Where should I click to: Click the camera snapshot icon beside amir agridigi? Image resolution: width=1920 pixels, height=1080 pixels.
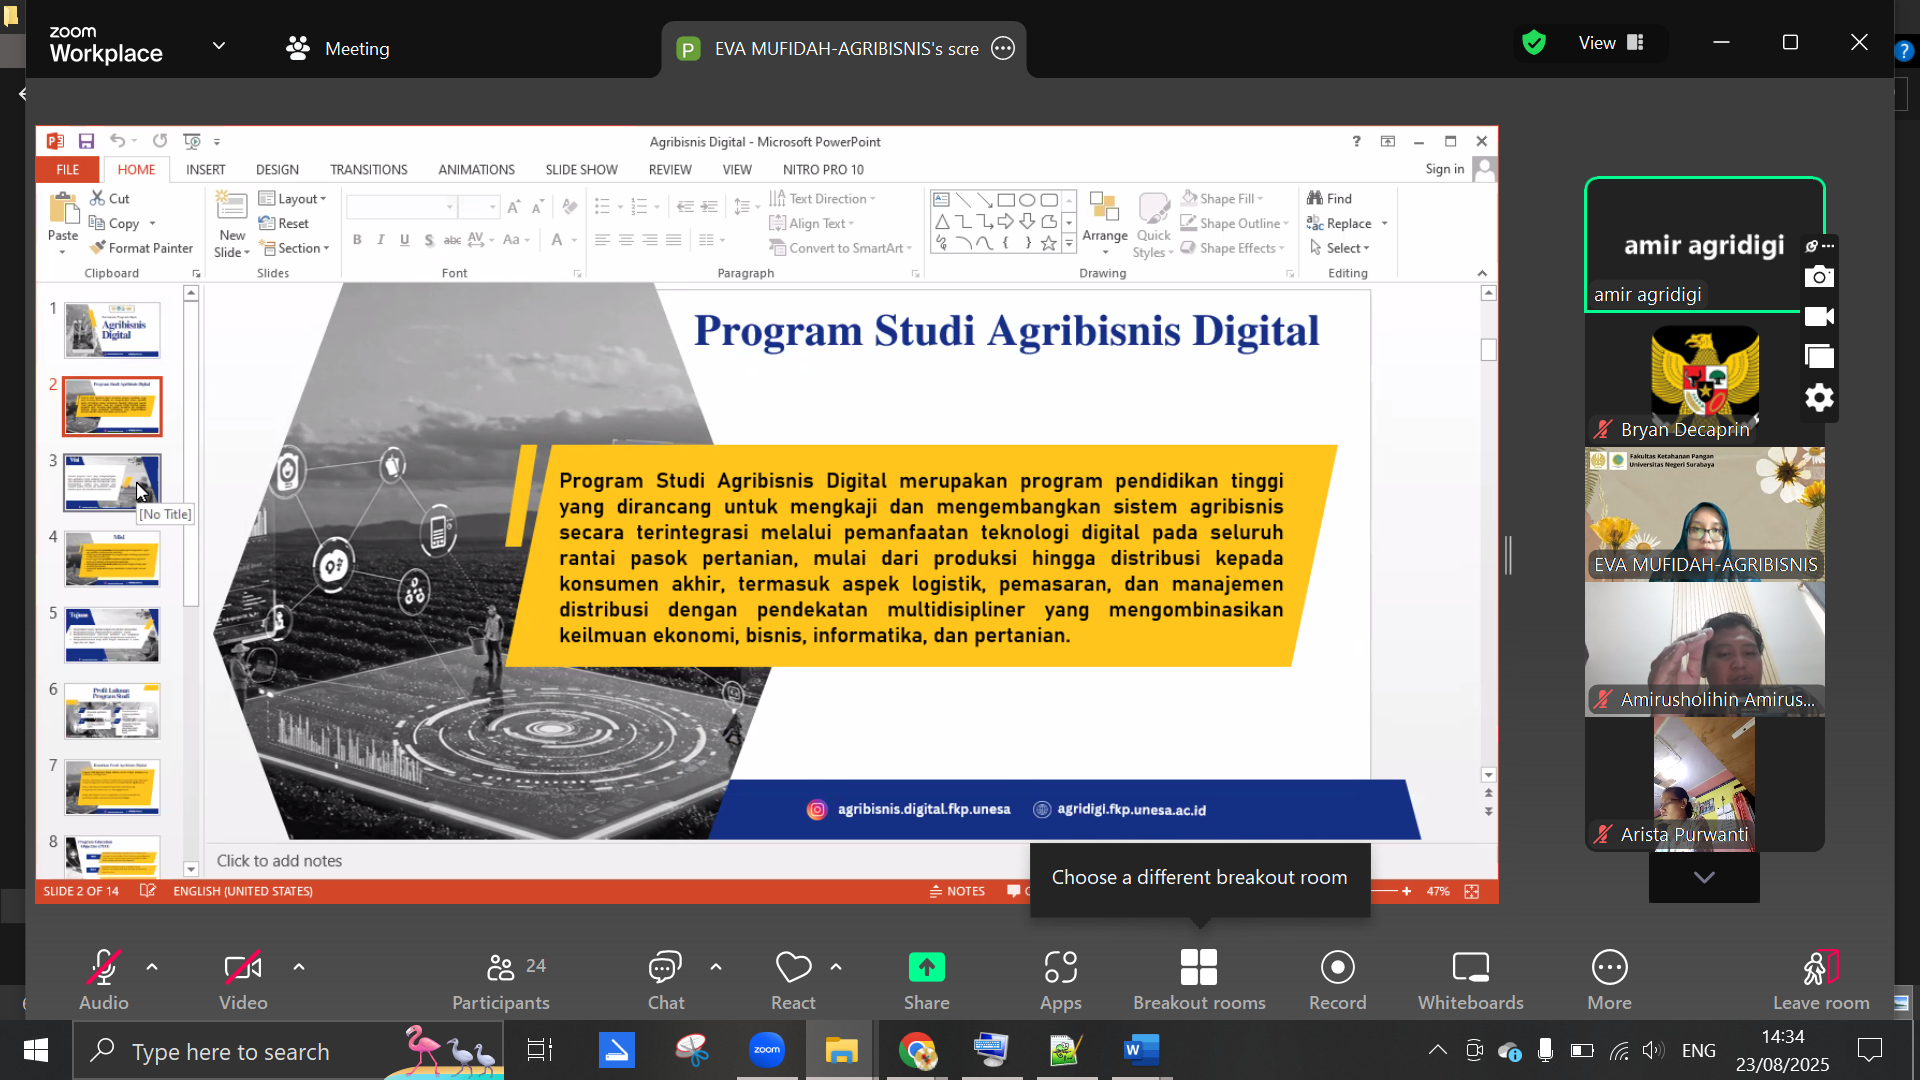1819,277
